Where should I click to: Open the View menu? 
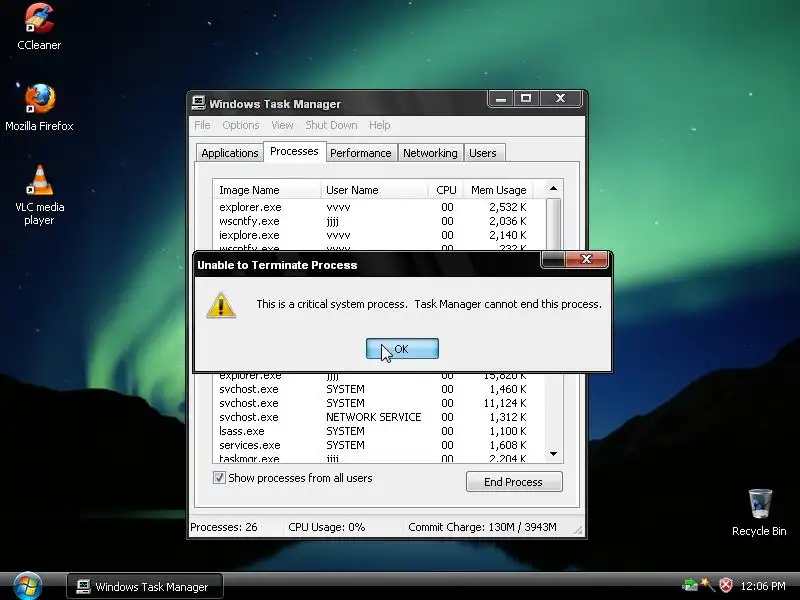[x=282, y=125]
